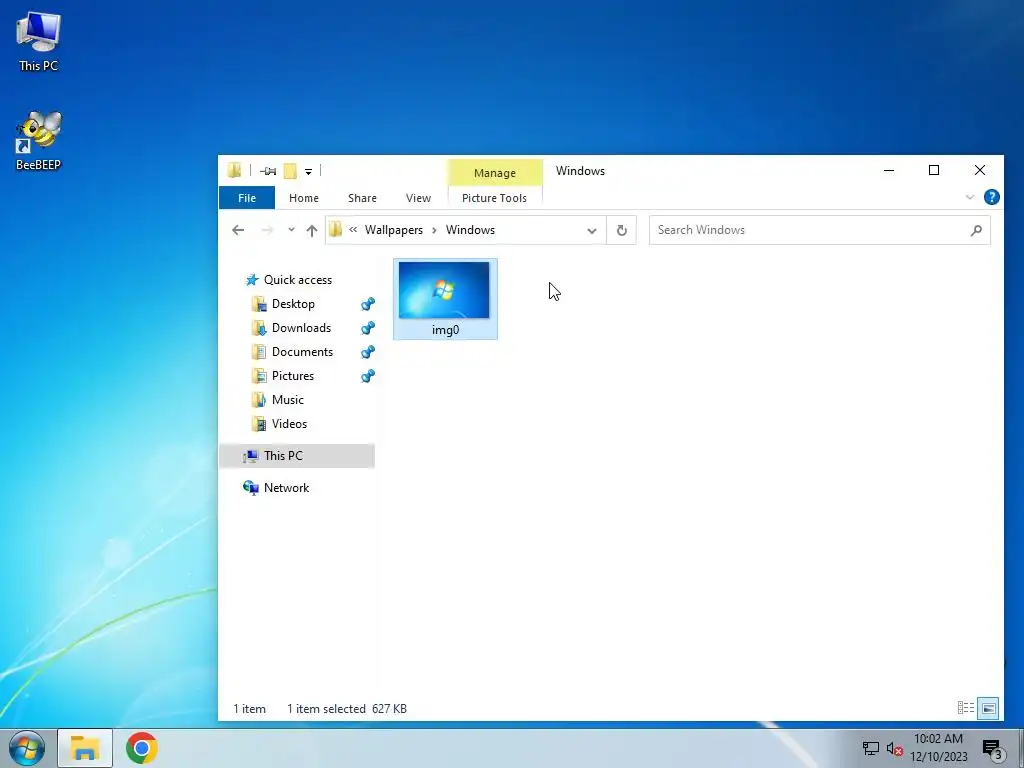Screen dimensions: 1024x768
Task: Go back with the back arrow
Action: pos(238,230)
